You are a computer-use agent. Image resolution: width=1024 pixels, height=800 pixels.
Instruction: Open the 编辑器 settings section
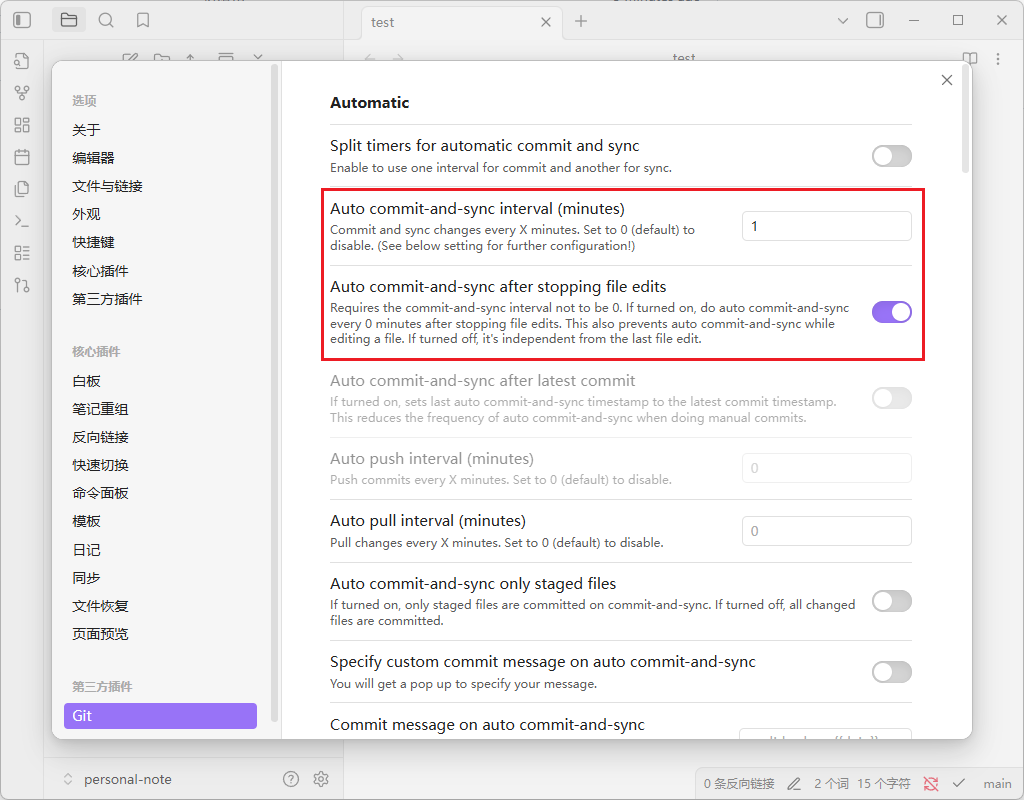(x=93, y=158)
